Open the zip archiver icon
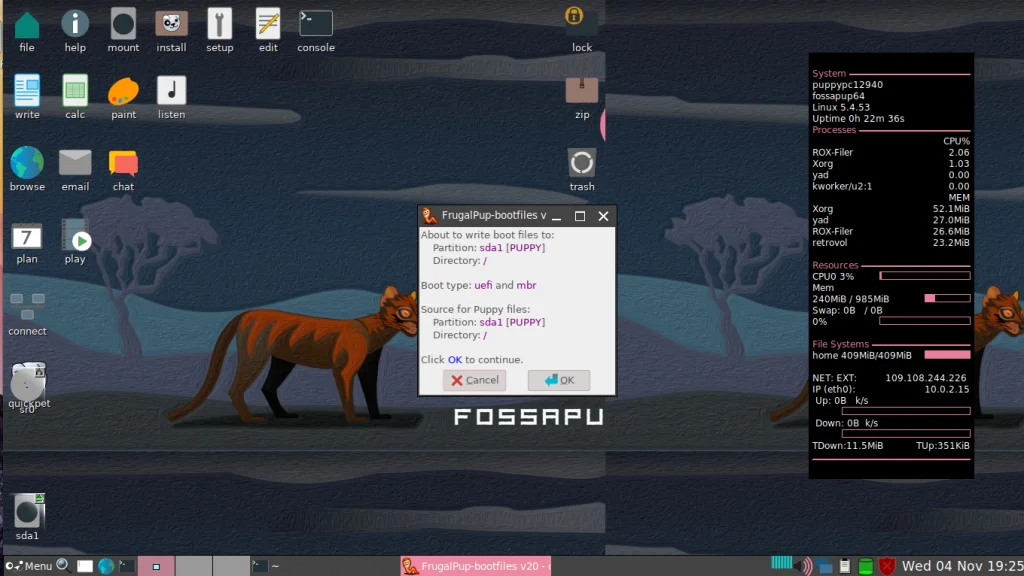 click(581, 90)
